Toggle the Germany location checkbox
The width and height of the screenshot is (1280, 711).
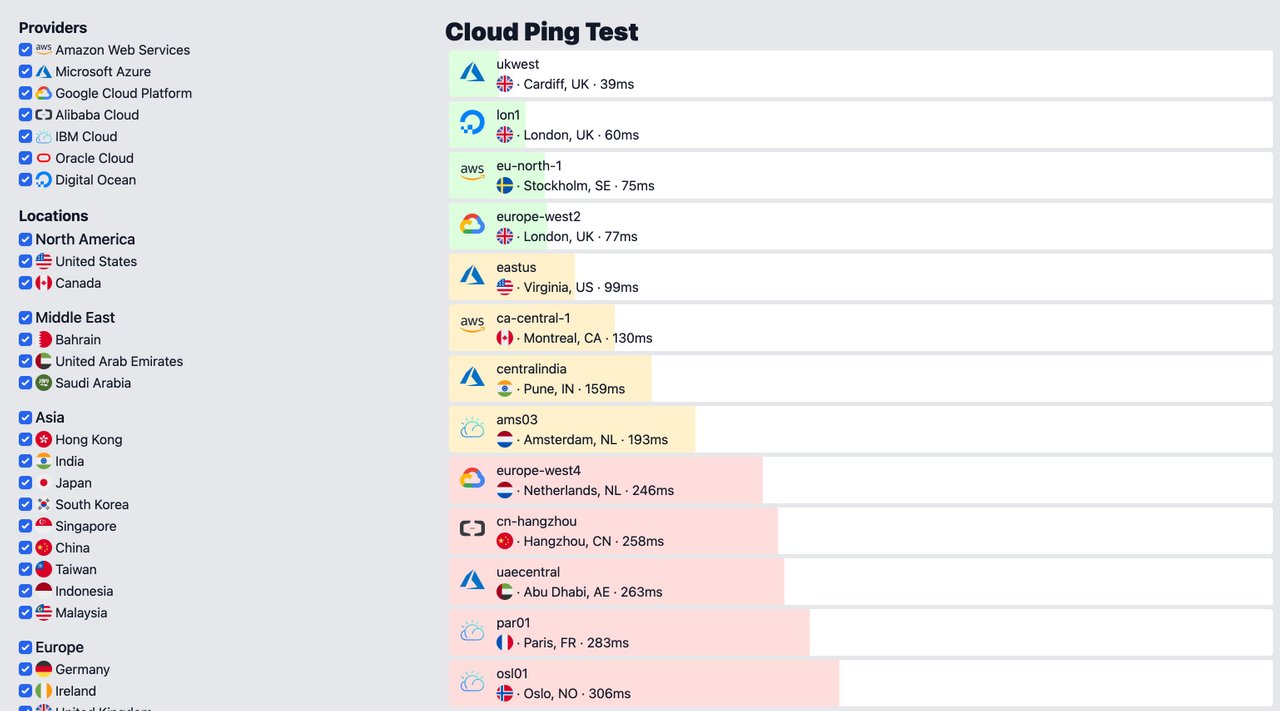click(26, 670)
